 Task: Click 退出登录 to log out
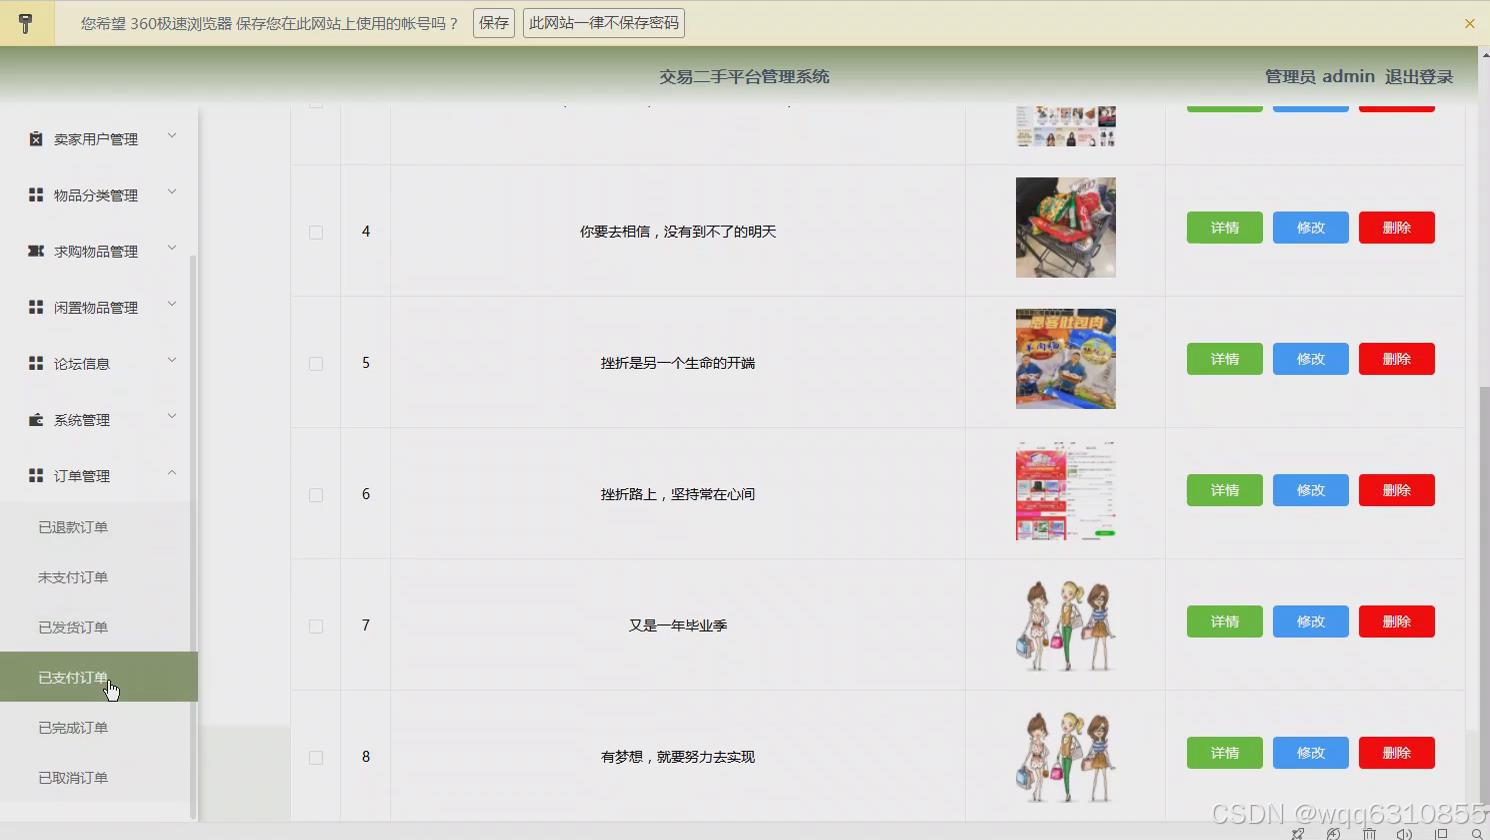(x=1419, y=77)
